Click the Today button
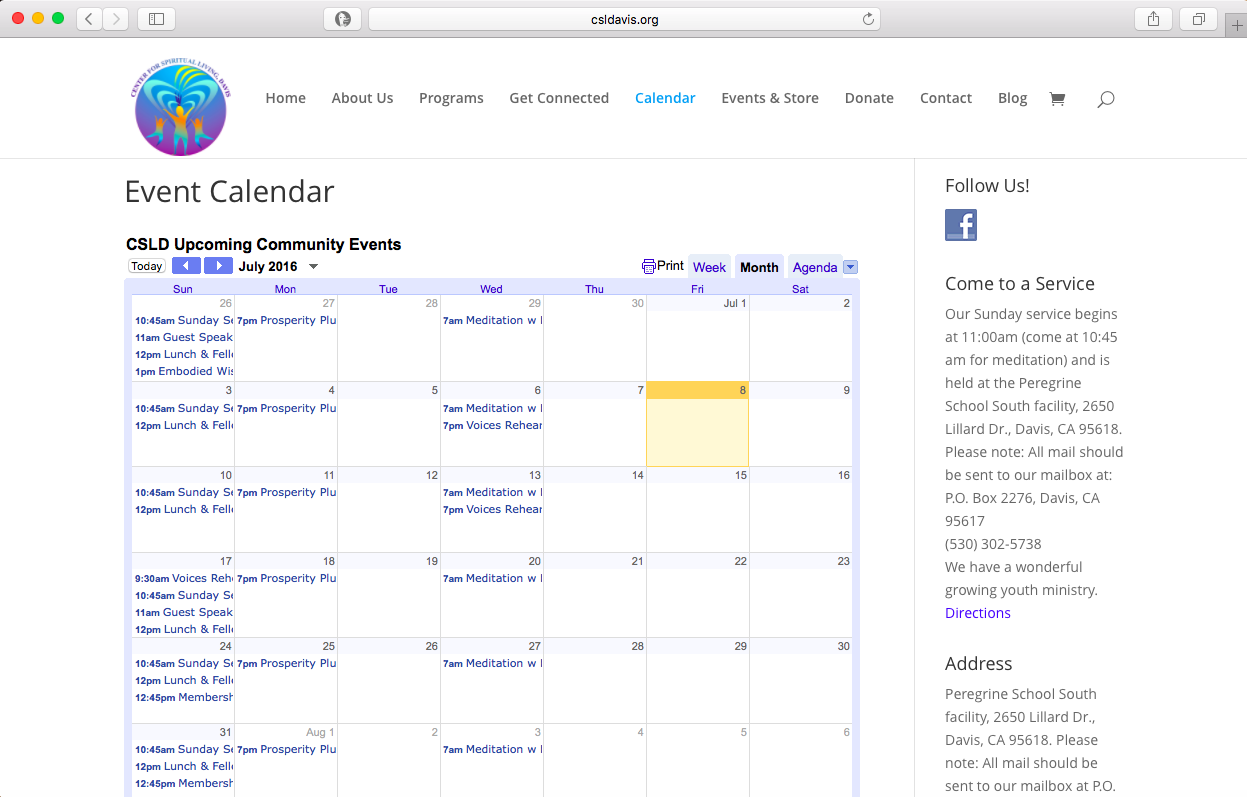 pyautogui.click(x=147, y=266)
